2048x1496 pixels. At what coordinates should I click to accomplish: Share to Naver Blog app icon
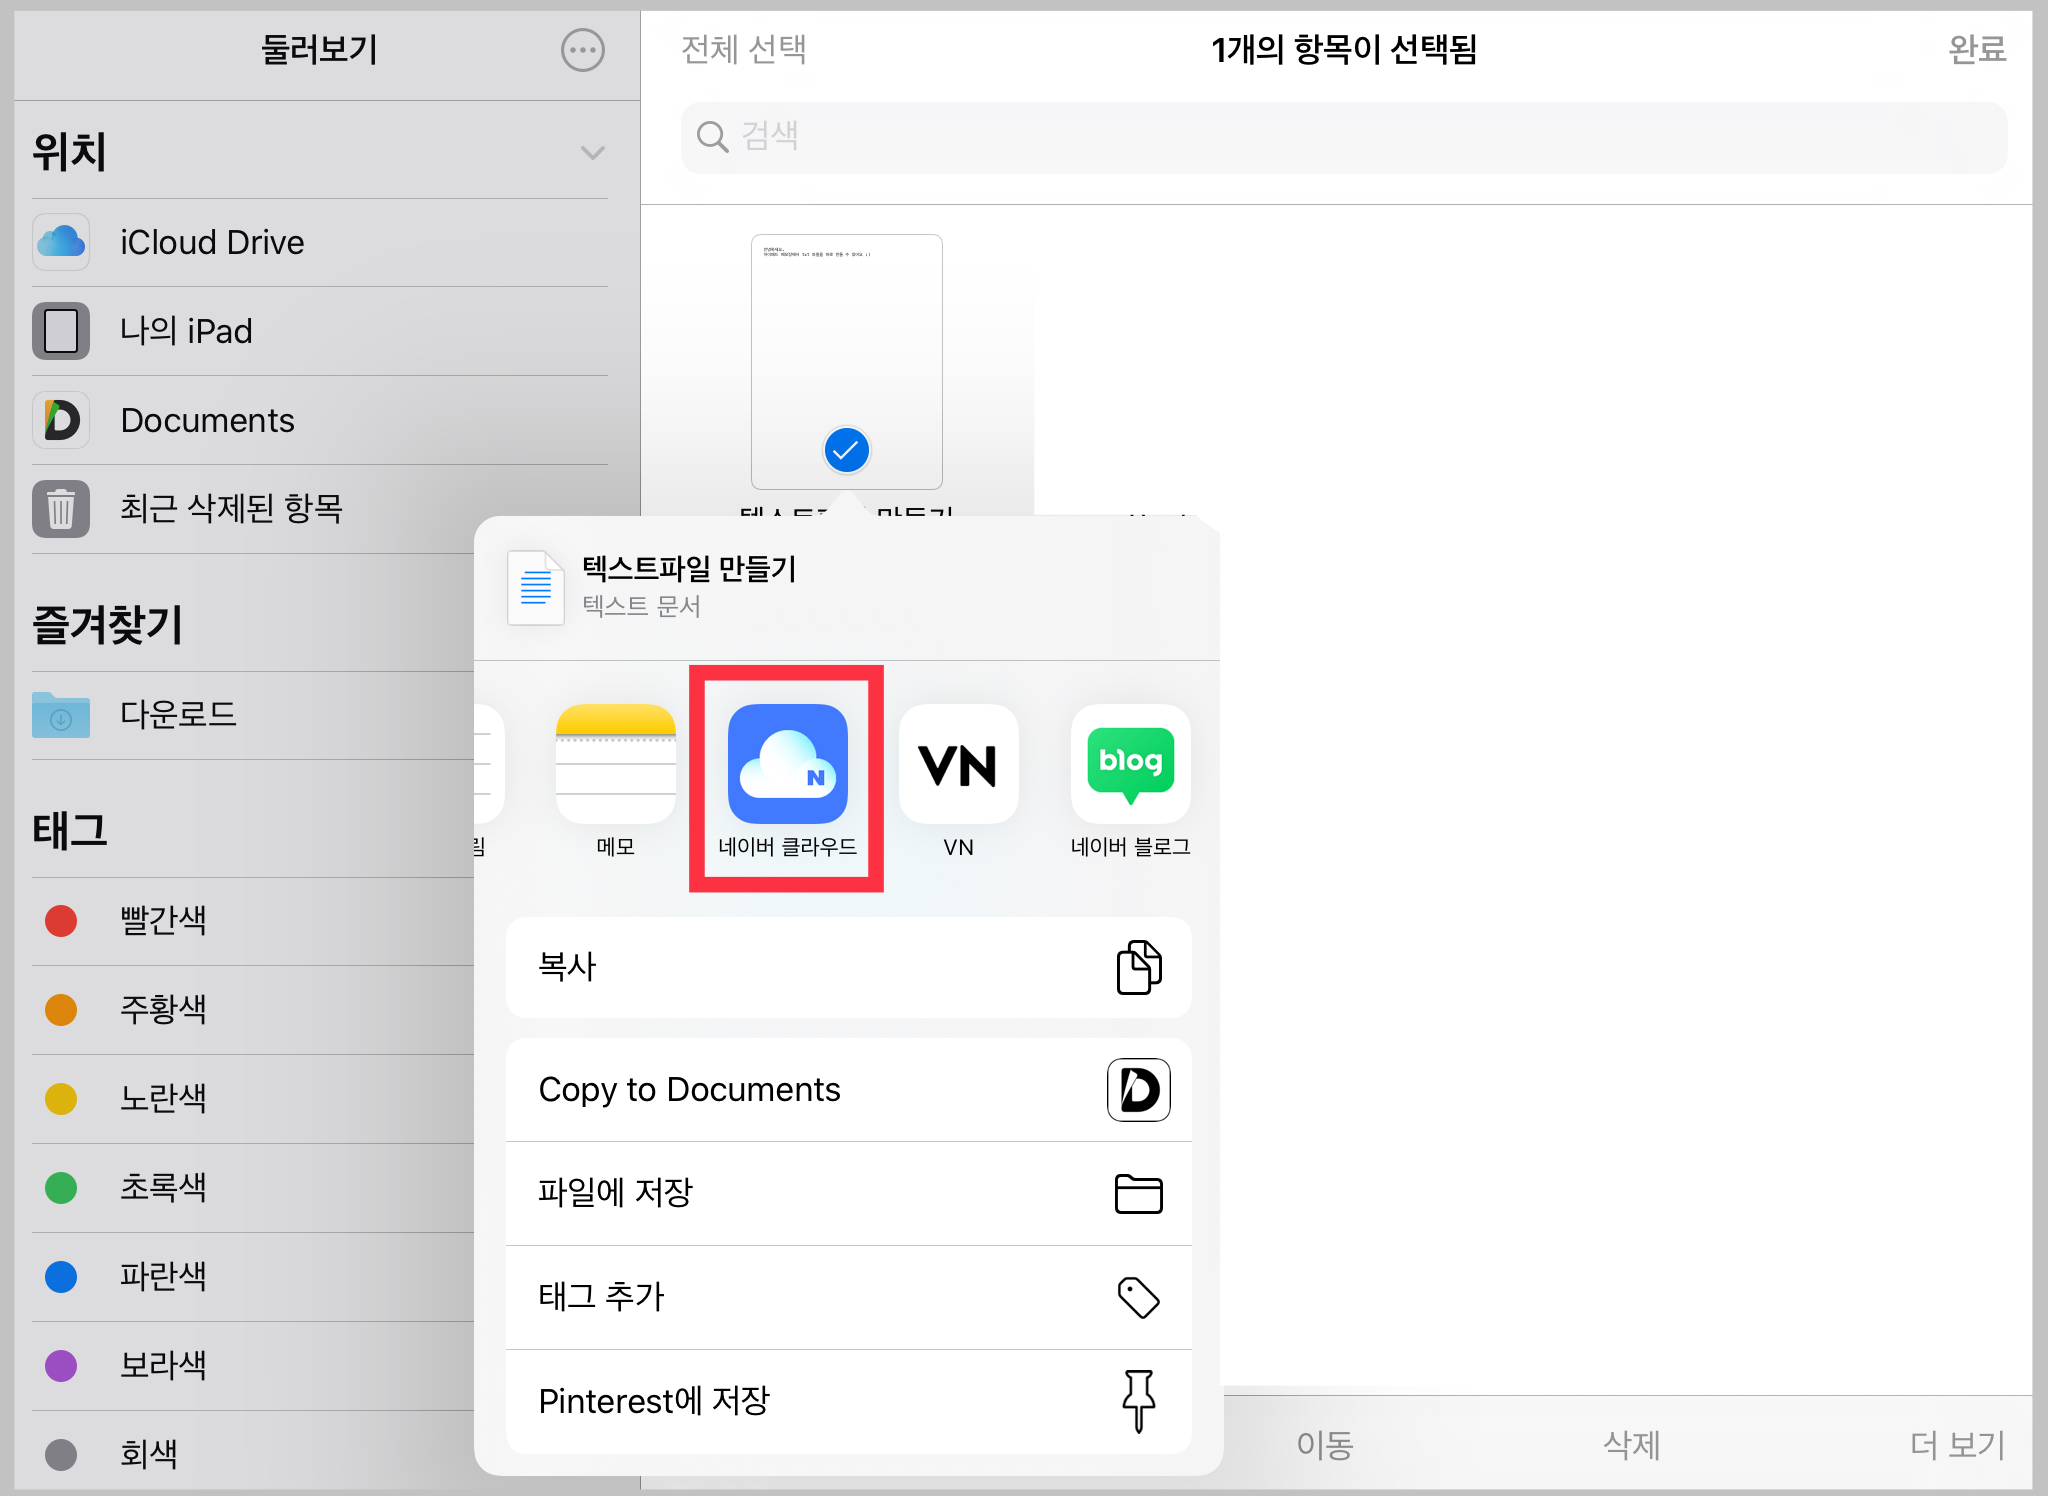[x=1130, y=764]
